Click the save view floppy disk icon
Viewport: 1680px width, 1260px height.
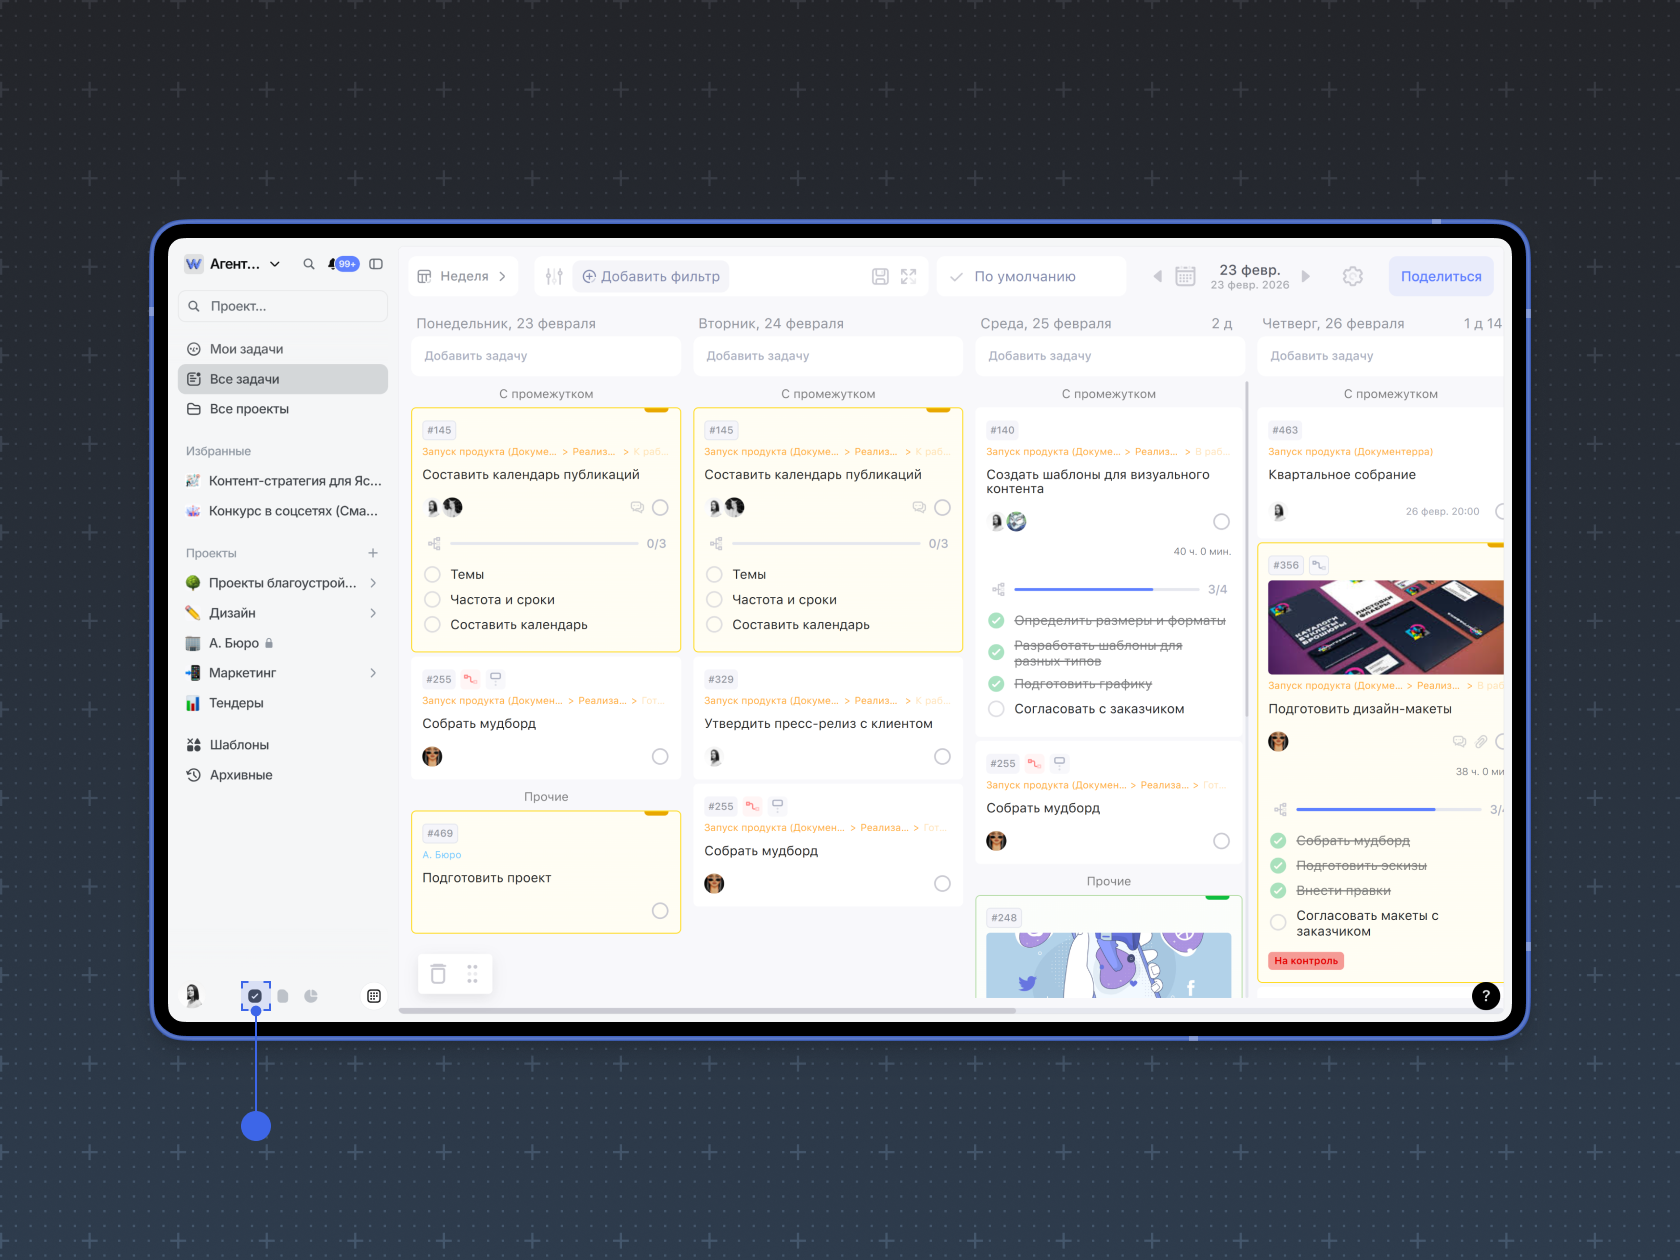pos(880,277)
